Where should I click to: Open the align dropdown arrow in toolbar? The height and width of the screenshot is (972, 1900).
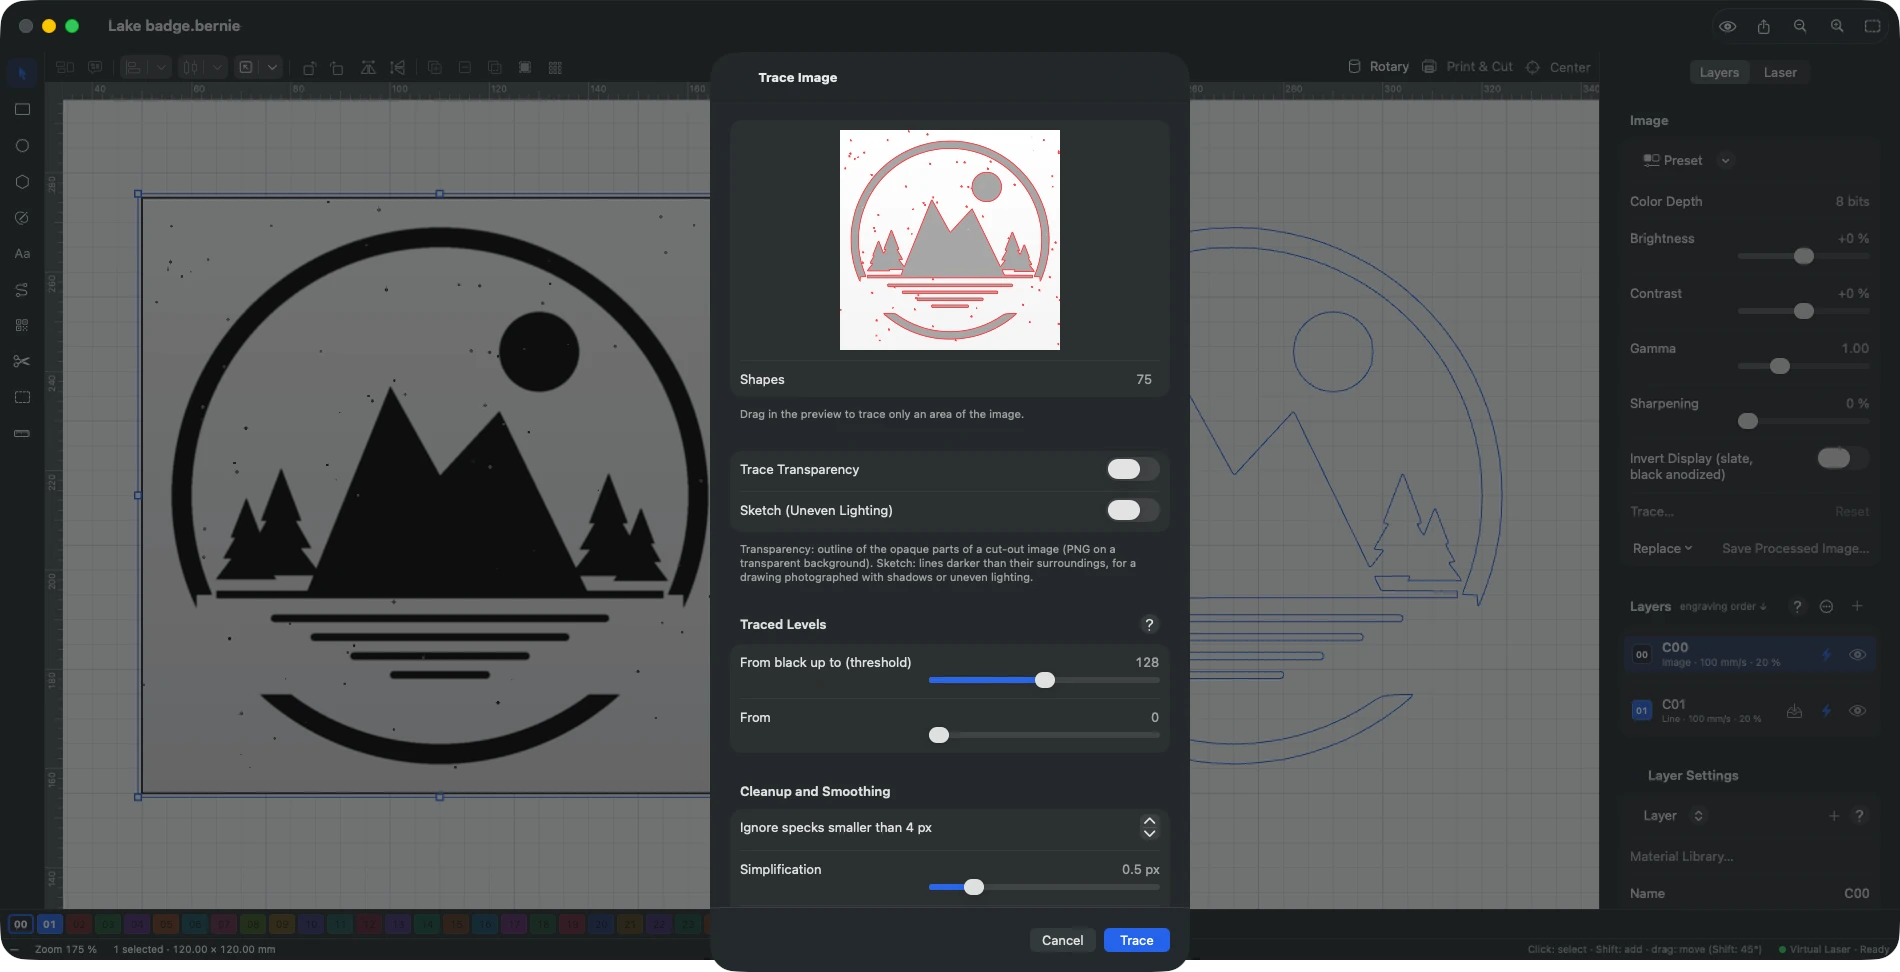click(x=161, y=67)
